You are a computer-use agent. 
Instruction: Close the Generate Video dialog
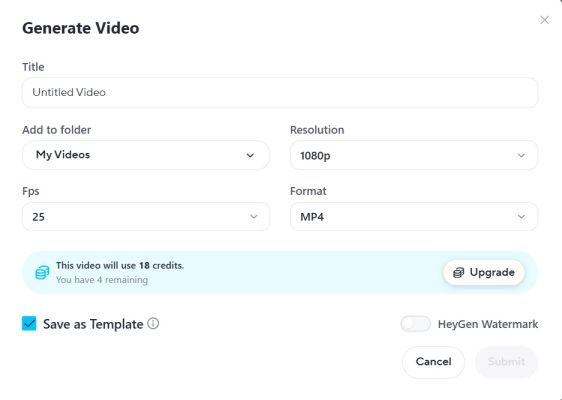544,20
